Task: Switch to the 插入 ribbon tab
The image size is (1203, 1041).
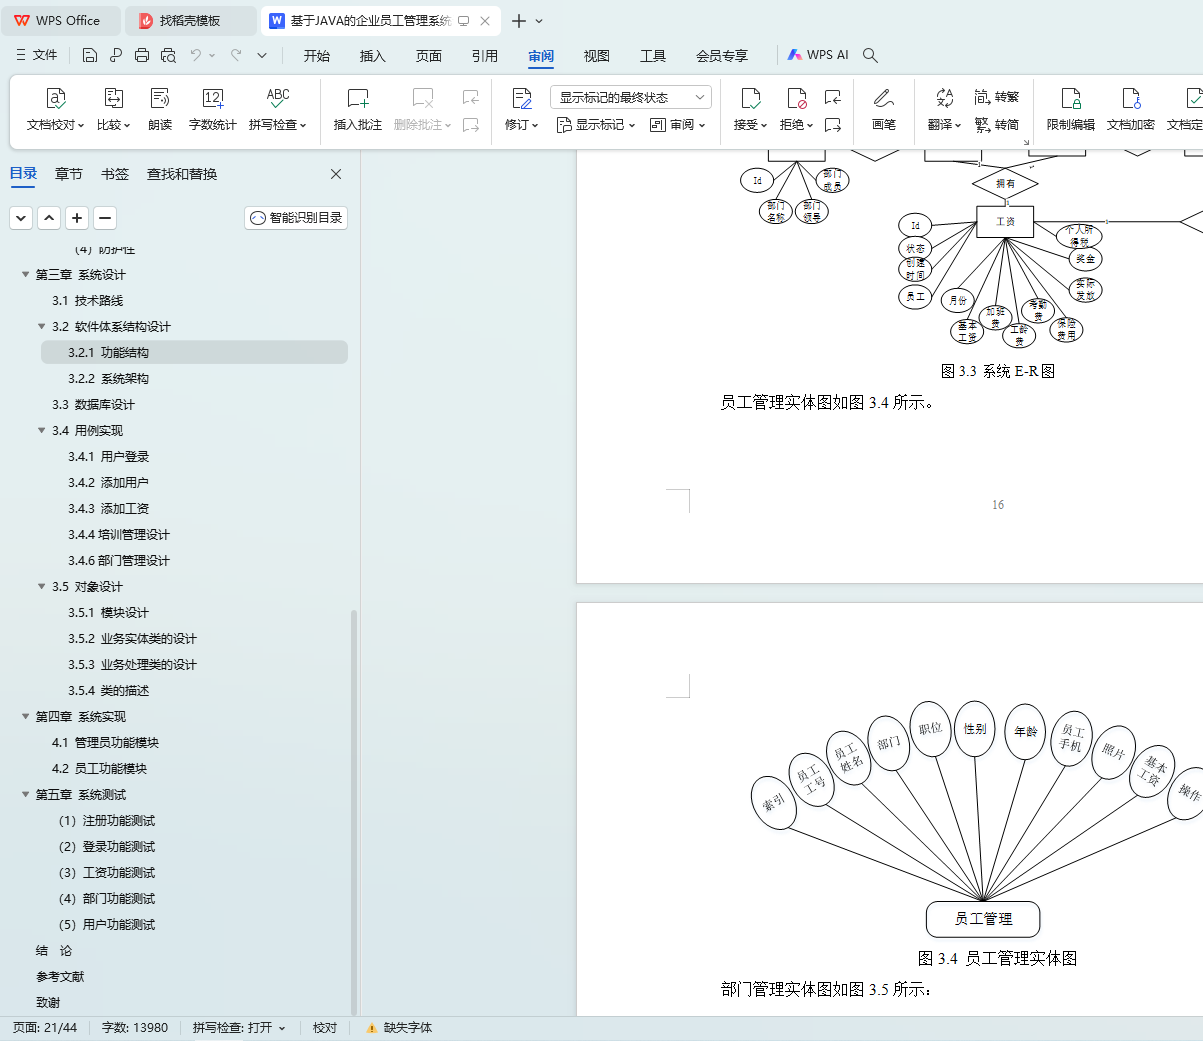Action: pos(373,56)
